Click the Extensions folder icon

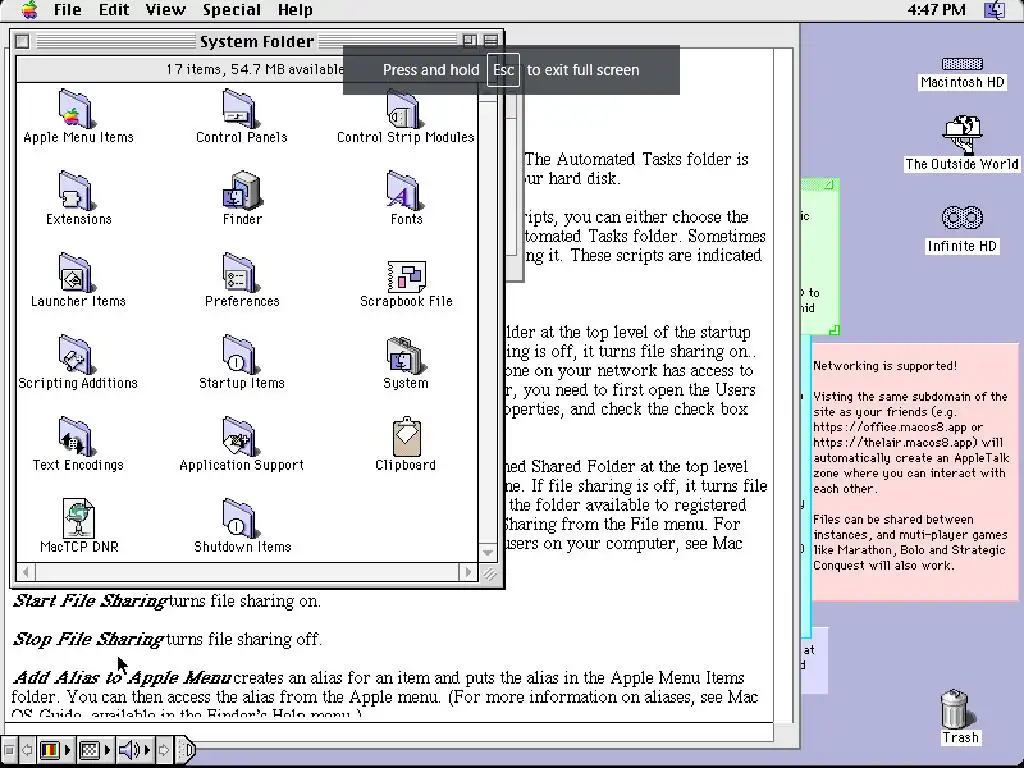click(x=76, y=191)
